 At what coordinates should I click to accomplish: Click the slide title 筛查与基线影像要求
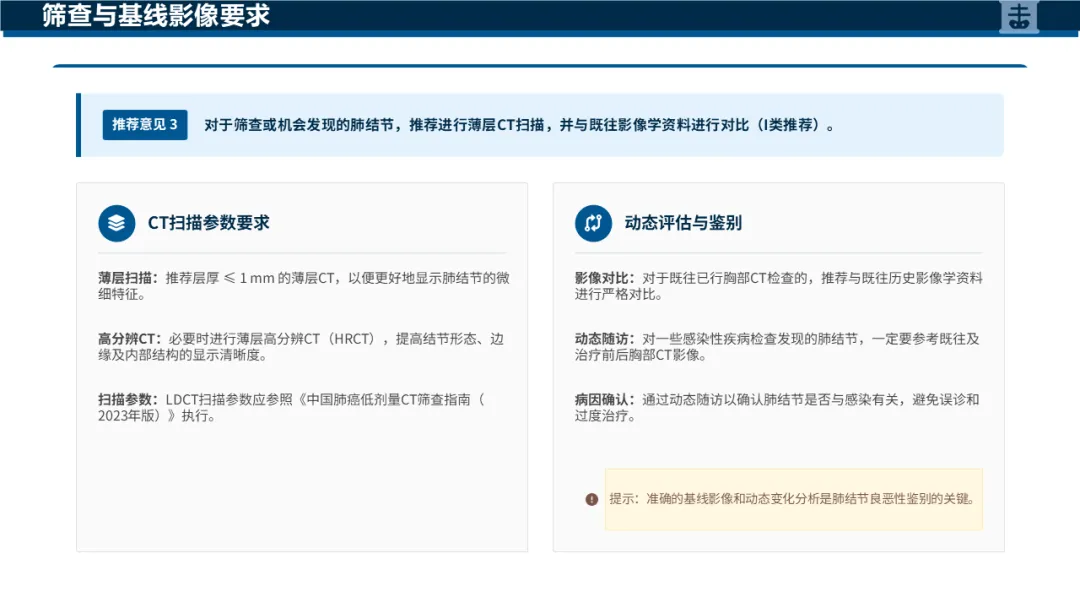pos(156,15)
